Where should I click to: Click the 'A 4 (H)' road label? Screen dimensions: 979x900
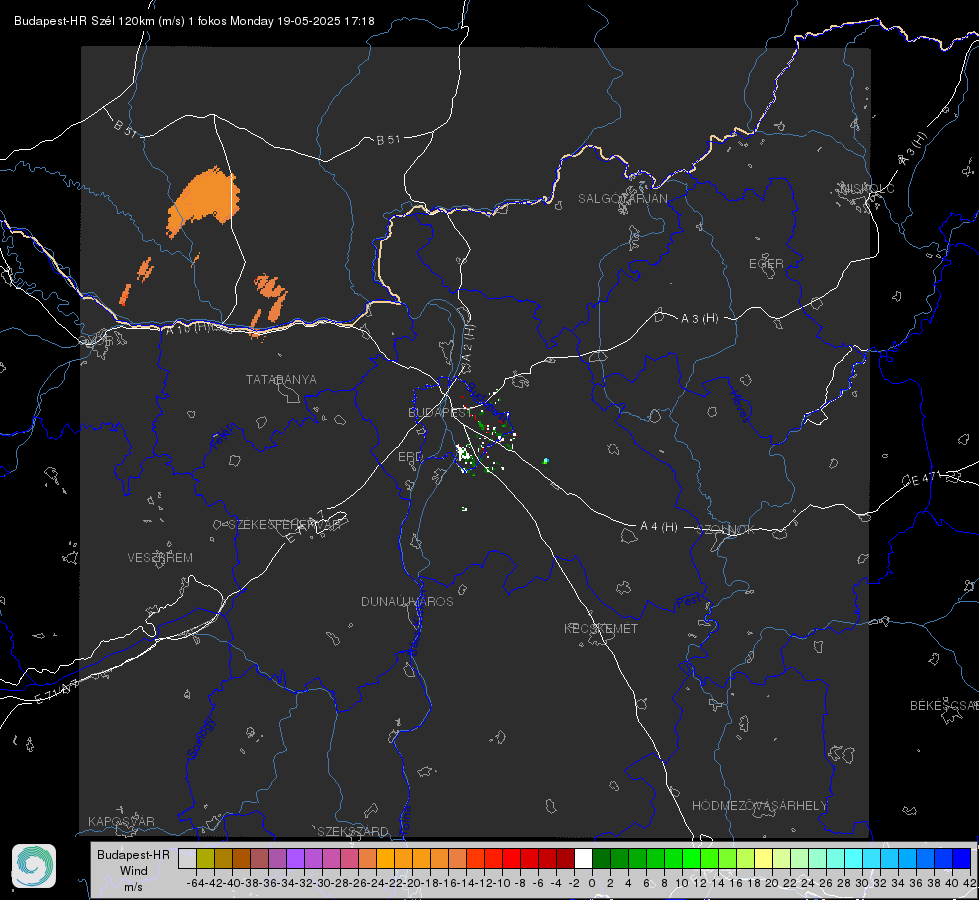coord(659,527)
